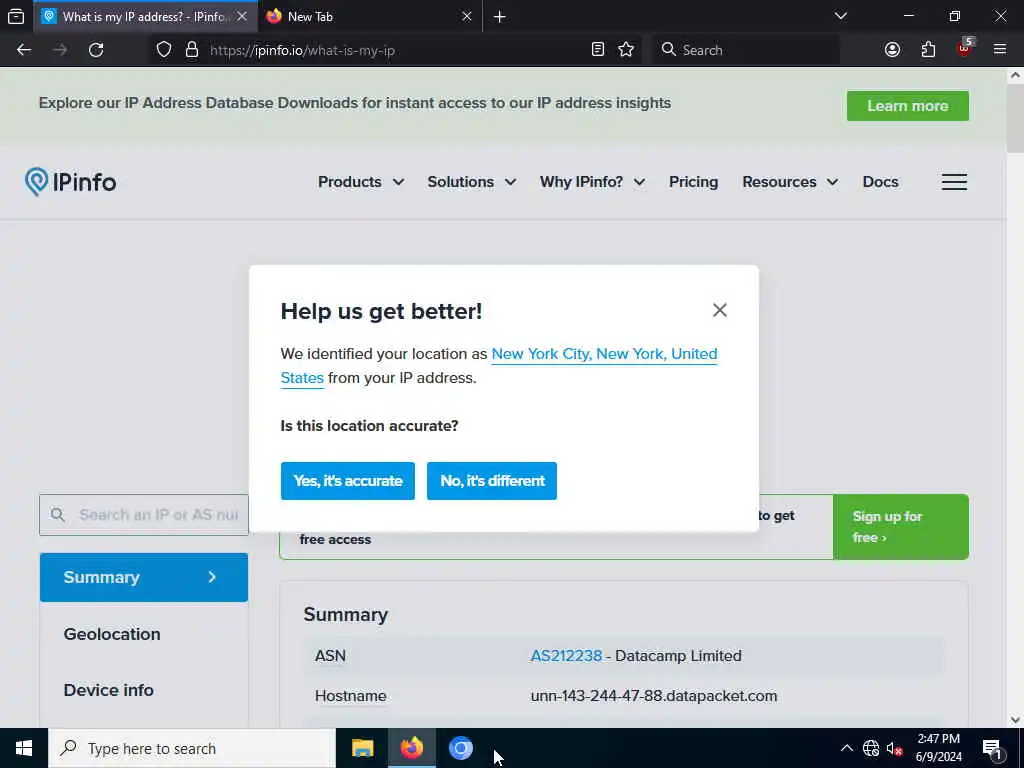The width and height of the screenshot is (1024, 768).
Task: Click the uBlock extension icon with badge
Action: pos(965,48)
